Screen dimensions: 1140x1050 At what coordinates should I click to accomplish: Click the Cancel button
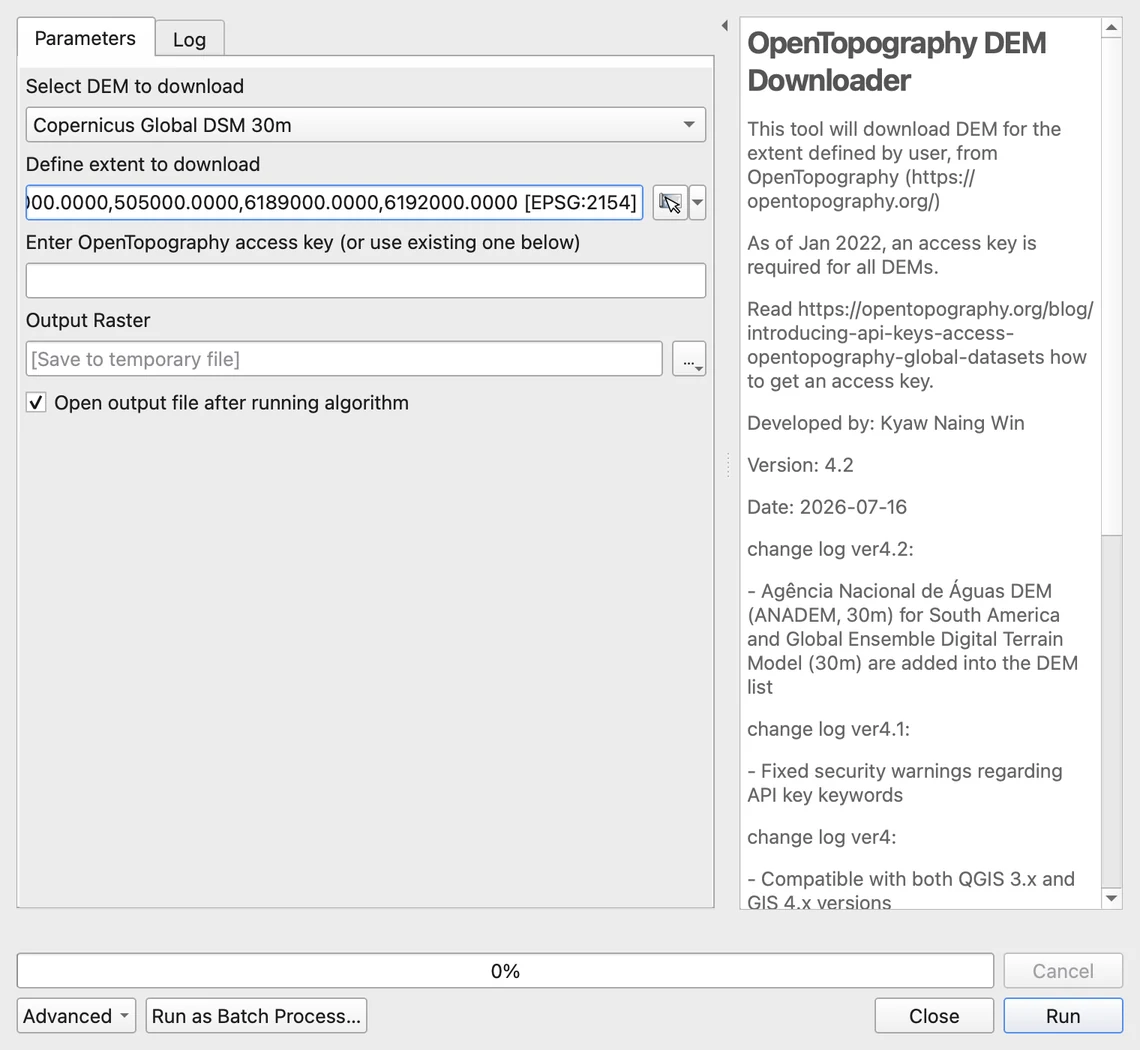point(1063,971)
